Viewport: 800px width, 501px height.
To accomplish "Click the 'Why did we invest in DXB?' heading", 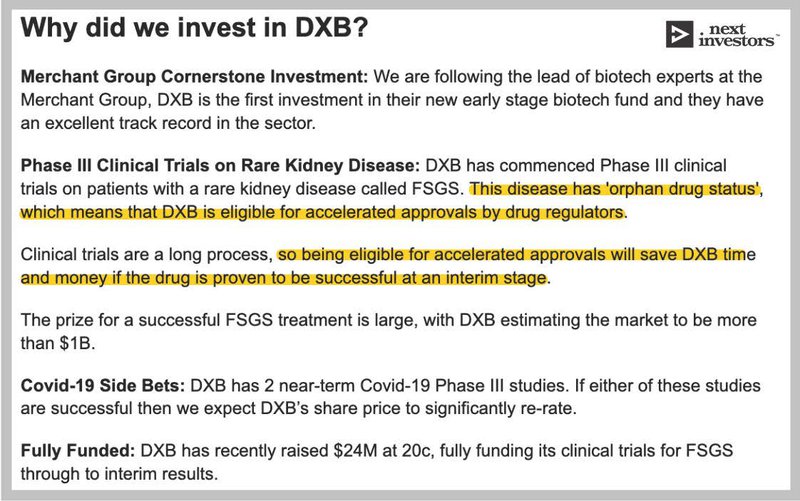I will coord(194,27).
